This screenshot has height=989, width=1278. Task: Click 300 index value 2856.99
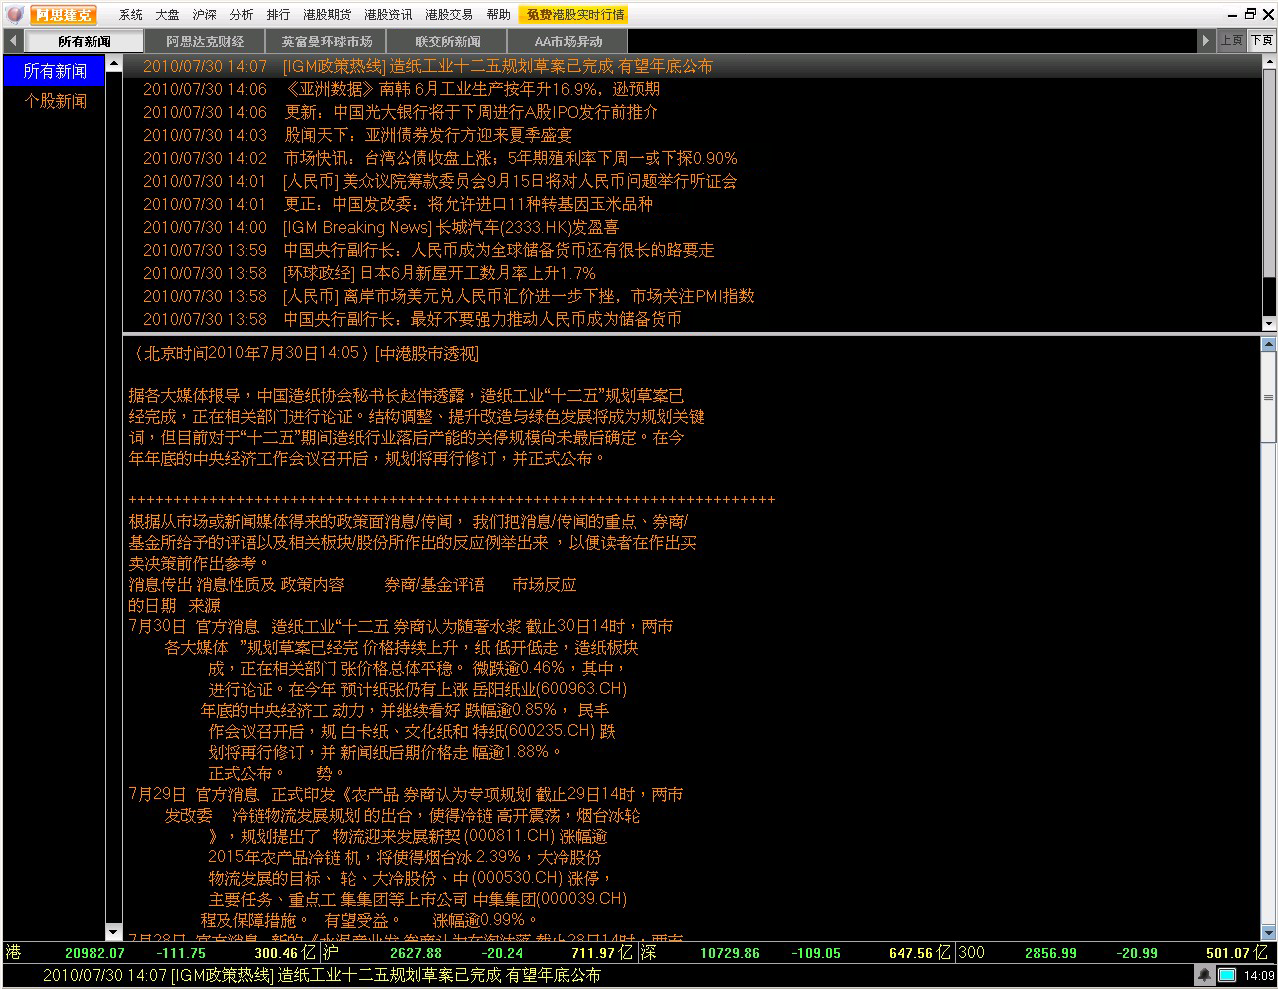point(1051,953)
